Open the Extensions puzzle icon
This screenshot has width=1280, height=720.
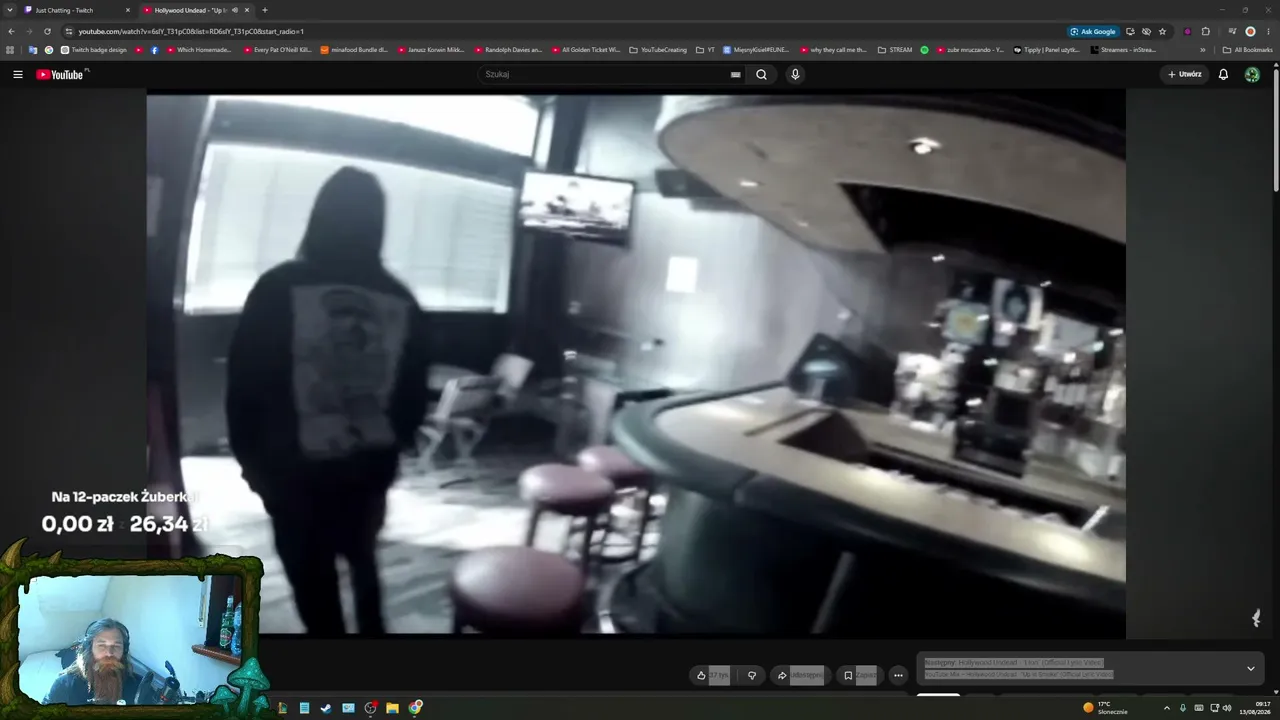[x=1206, y=31]
